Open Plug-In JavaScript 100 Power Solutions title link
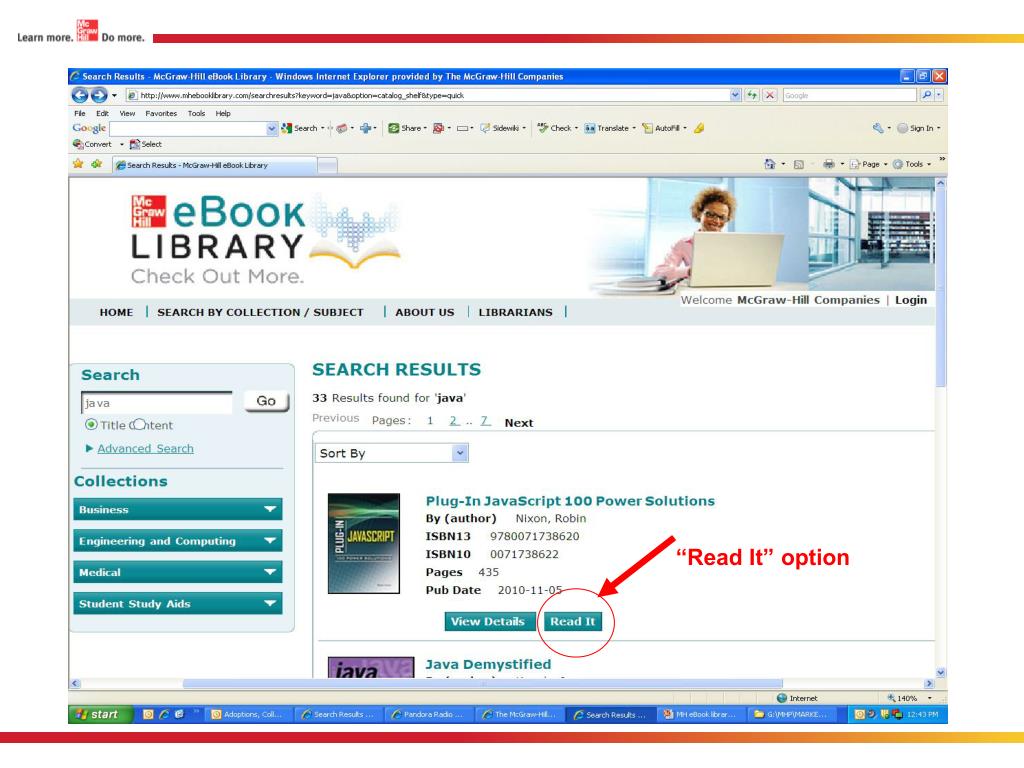The height and width of the screenshot is (768, 1024). pos(570,501)
